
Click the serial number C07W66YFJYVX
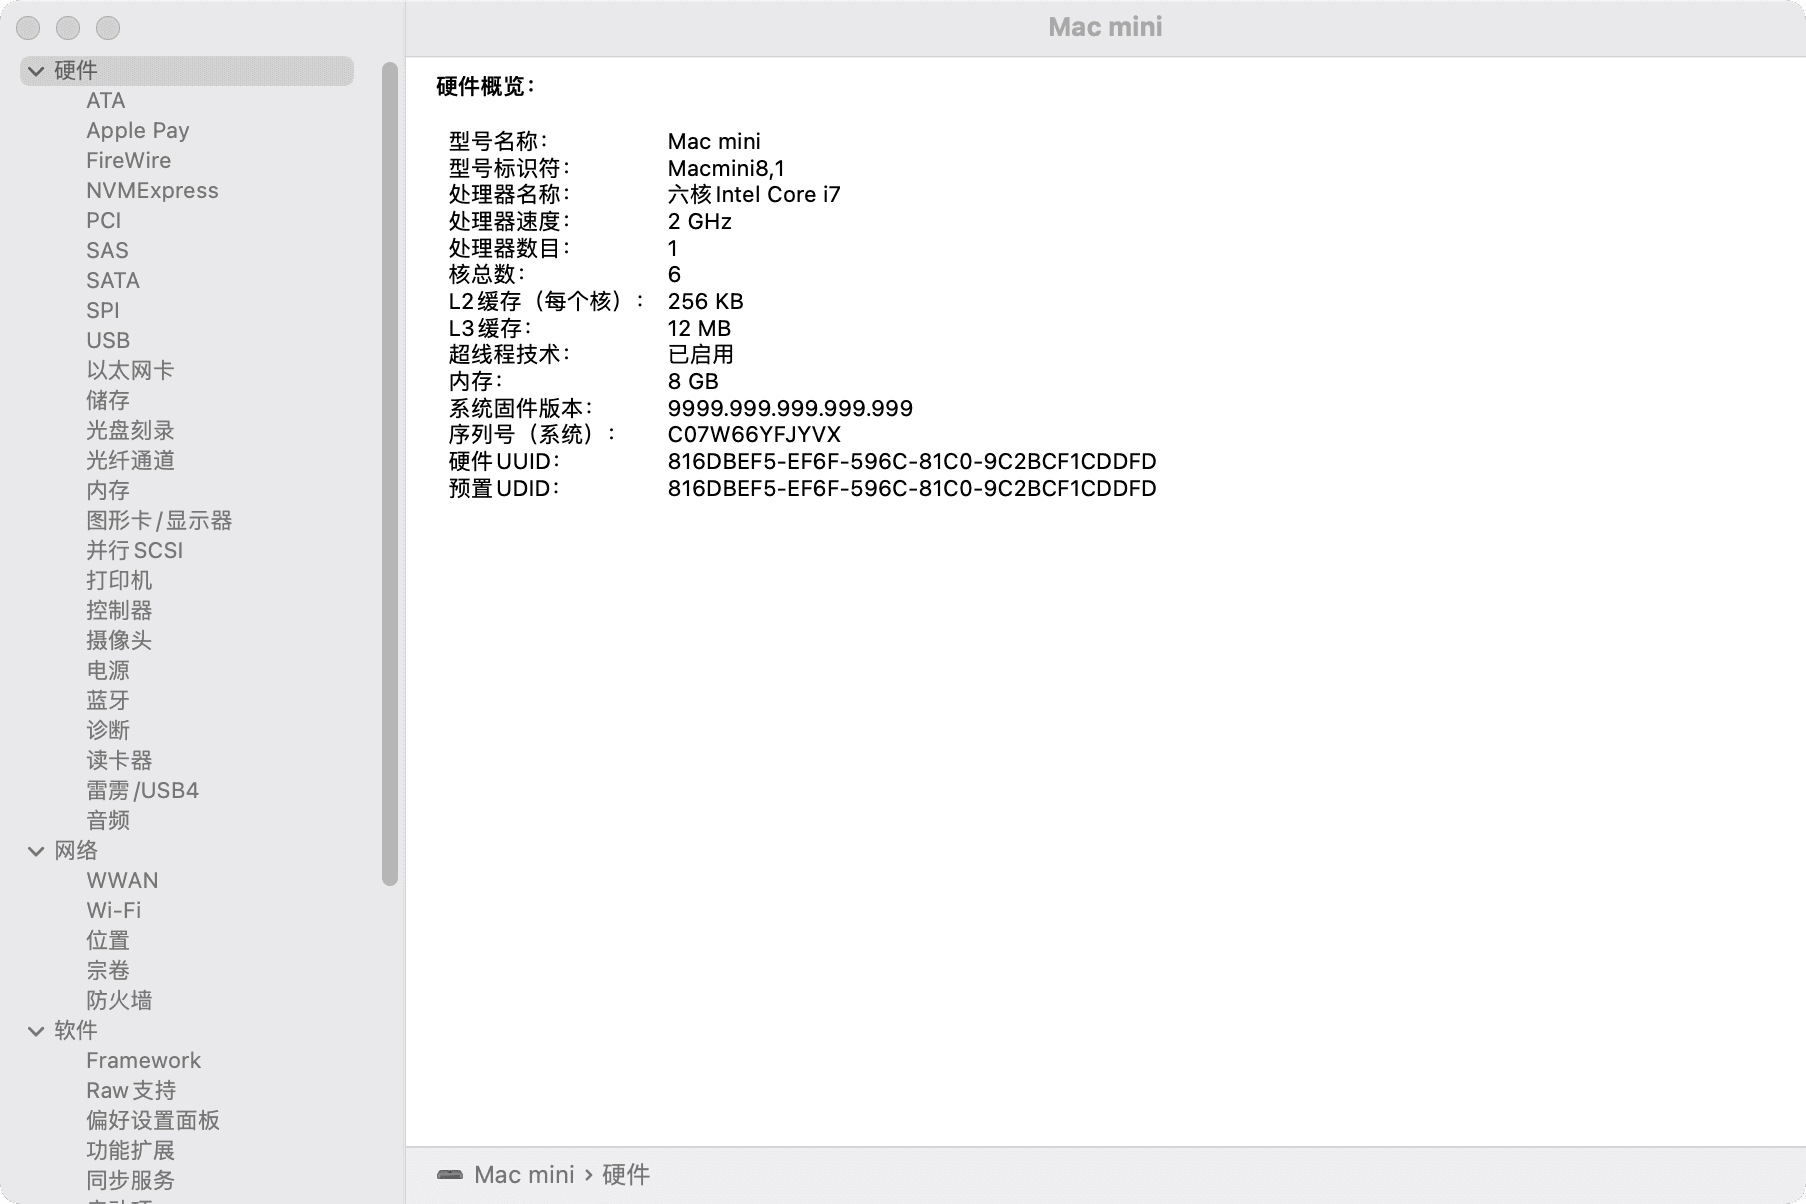point(754,435)
